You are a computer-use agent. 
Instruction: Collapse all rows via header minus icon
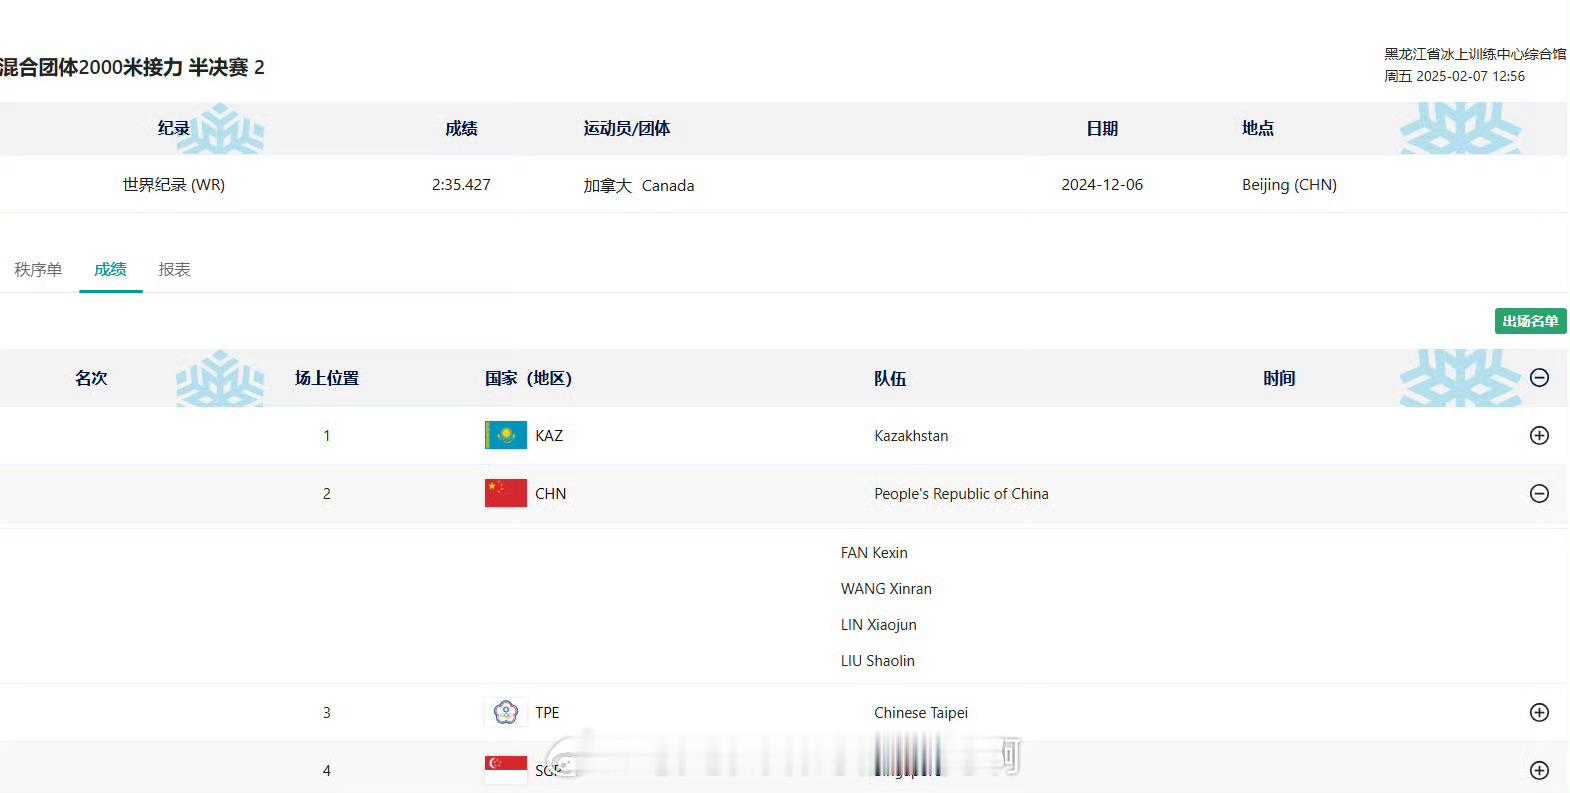click(1539, 378)
